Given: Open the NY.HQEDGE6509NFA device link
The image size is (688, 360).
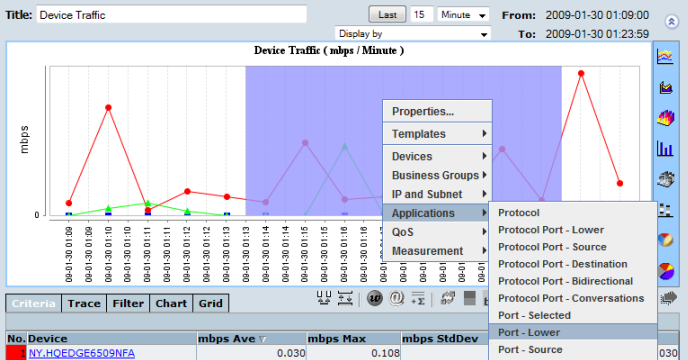Looking at the screenshot, I should (x=82, y=353).
